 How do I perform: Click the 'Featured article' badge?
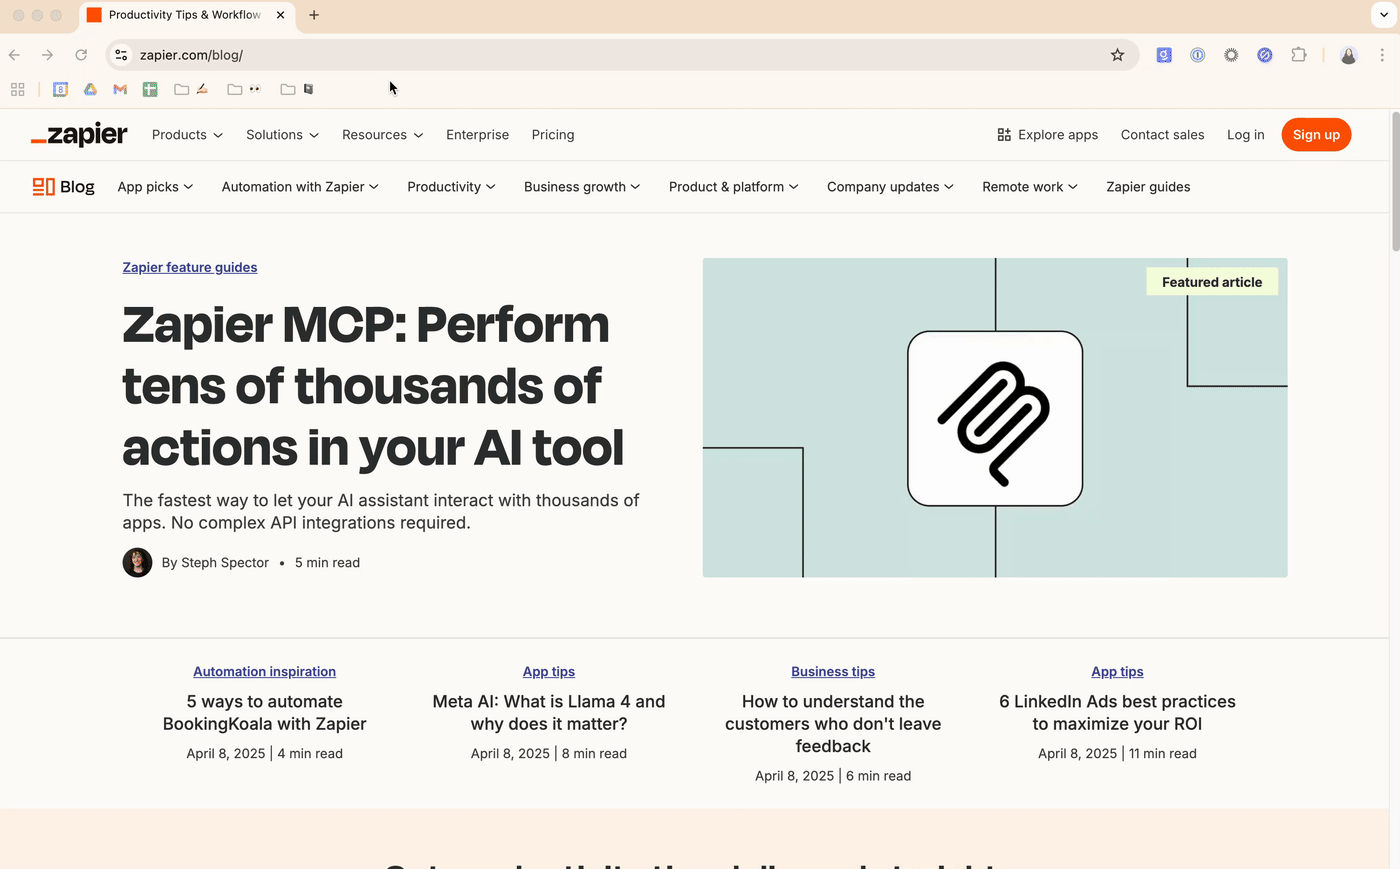1212,282
